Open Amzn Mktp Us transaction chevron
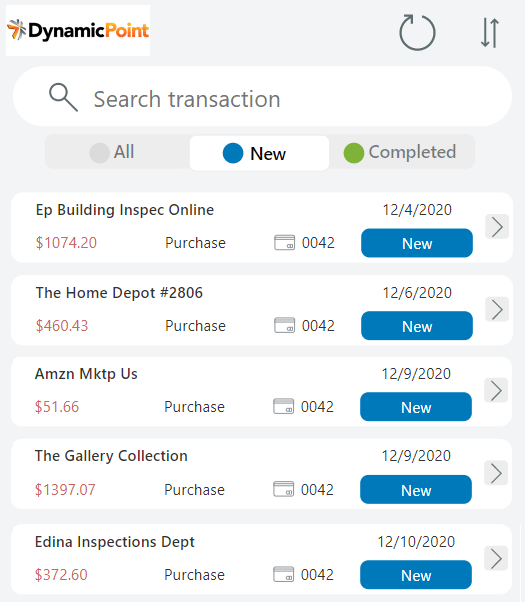The width and height of the screenshot is (525, 602). point(496,390)
